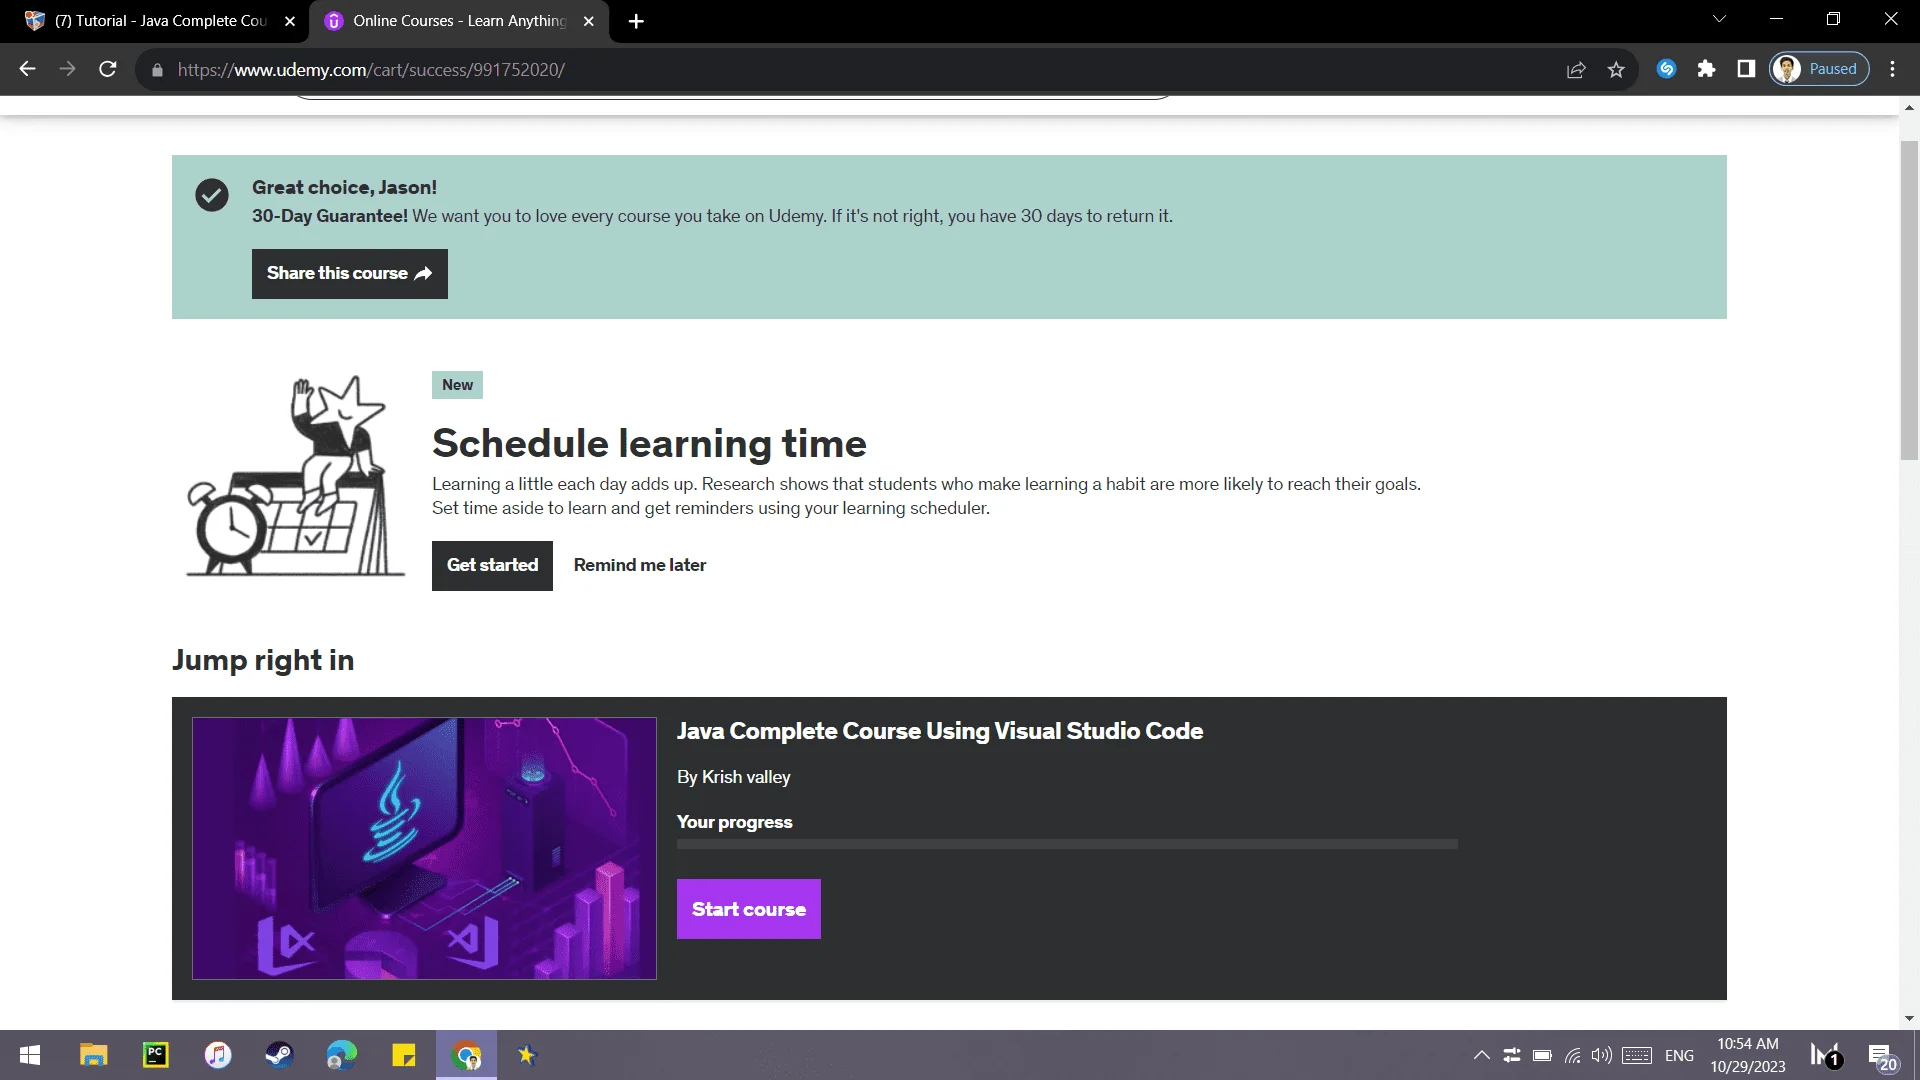Open iTunes from the taskbar

point(218,1055)
